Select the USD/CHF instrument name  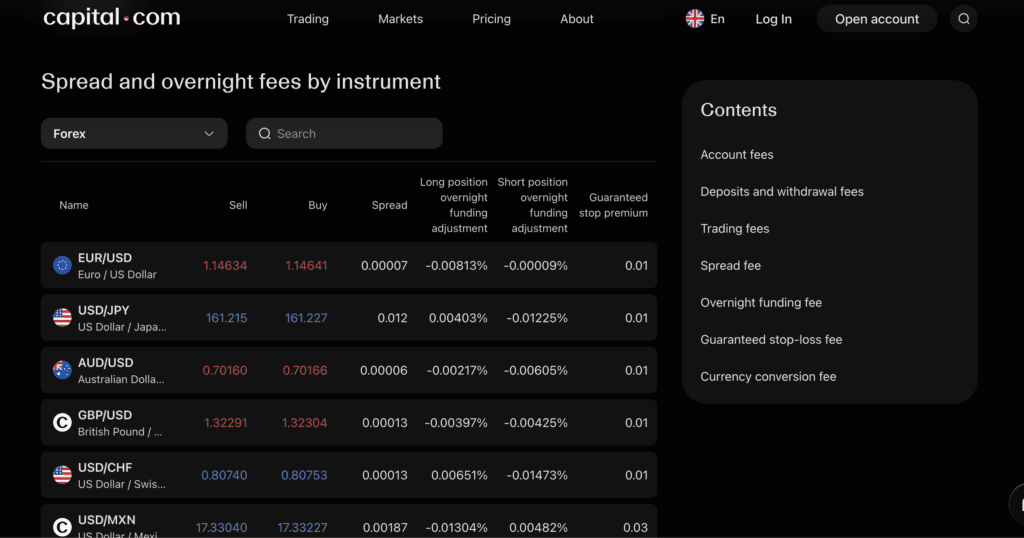104,467
